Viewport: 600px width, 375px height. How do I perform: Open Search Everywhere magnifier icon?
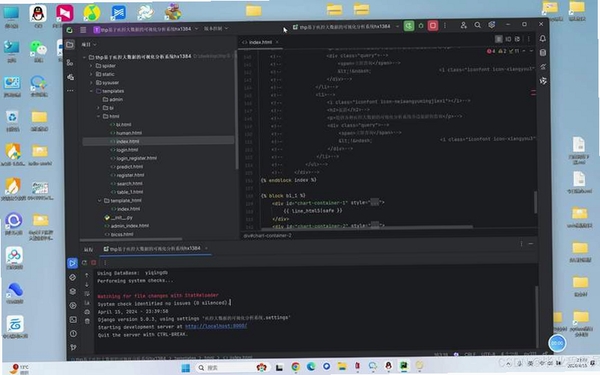coord(478,25)
